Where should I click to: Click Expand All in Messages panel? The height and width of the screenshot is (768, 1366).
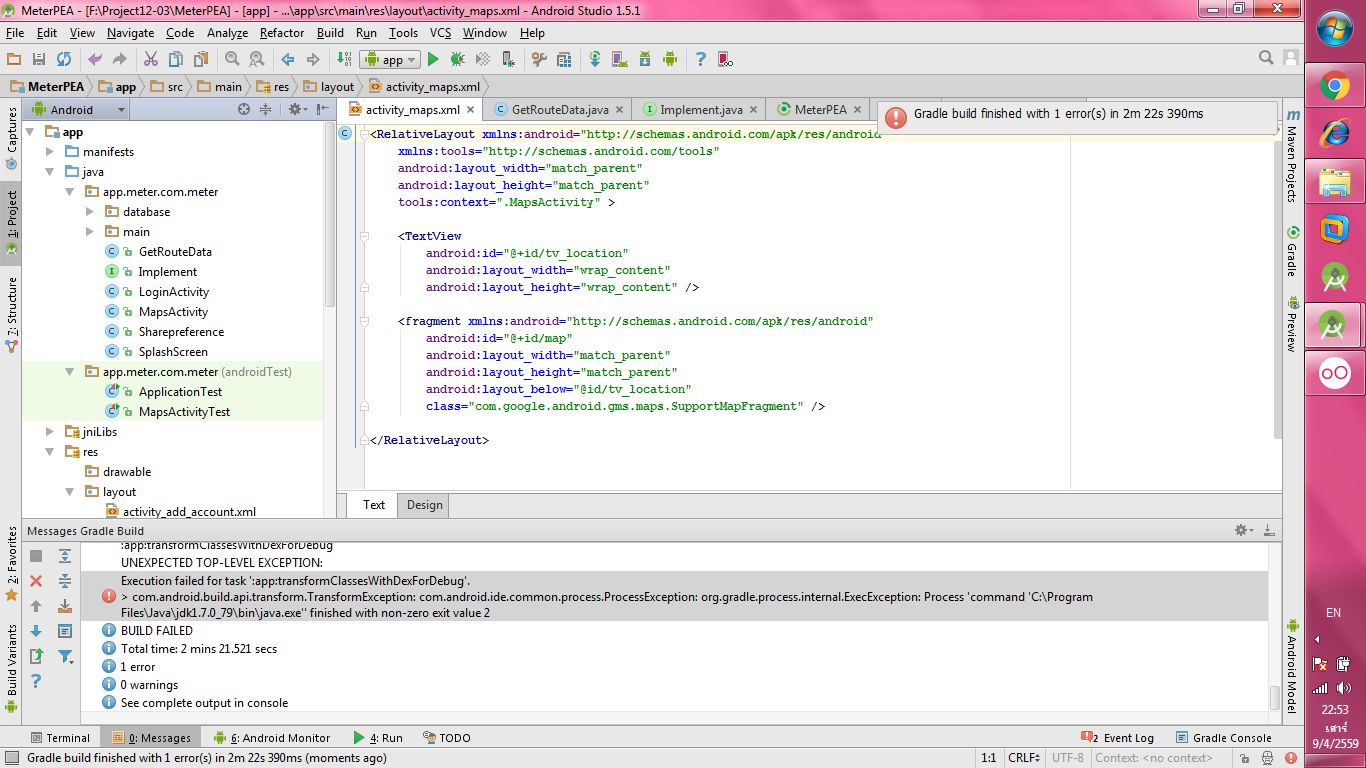pyautogui.click(x=65, y=556)
